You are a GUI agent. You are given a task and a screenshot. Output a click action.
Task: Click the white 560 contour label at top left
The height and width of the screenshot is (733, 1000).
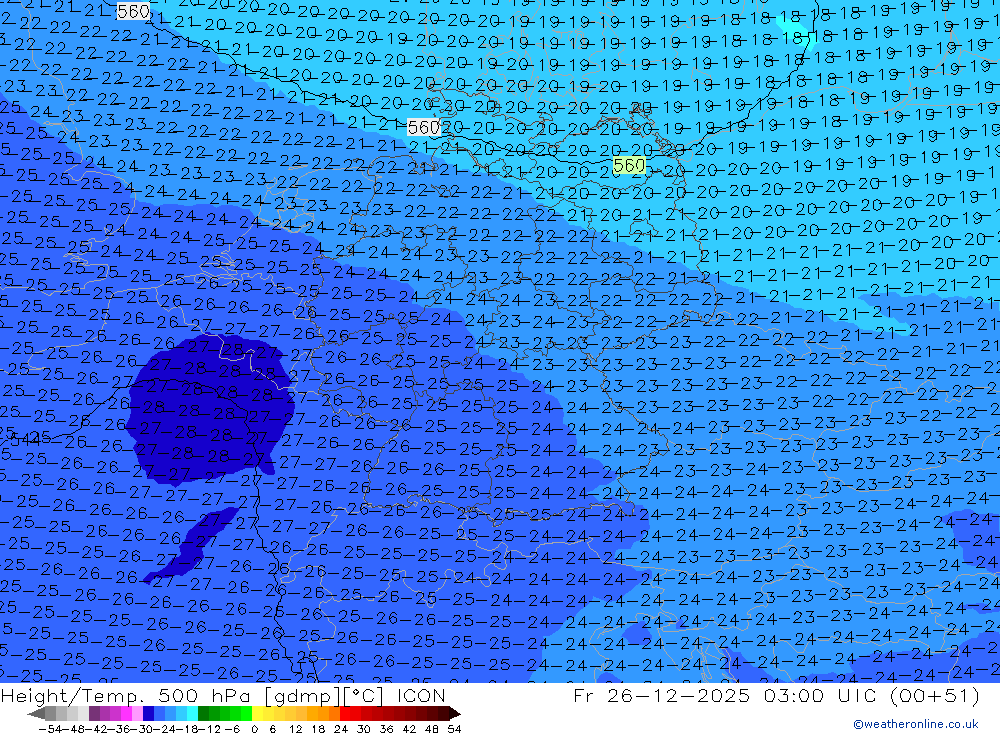point(133,11)
